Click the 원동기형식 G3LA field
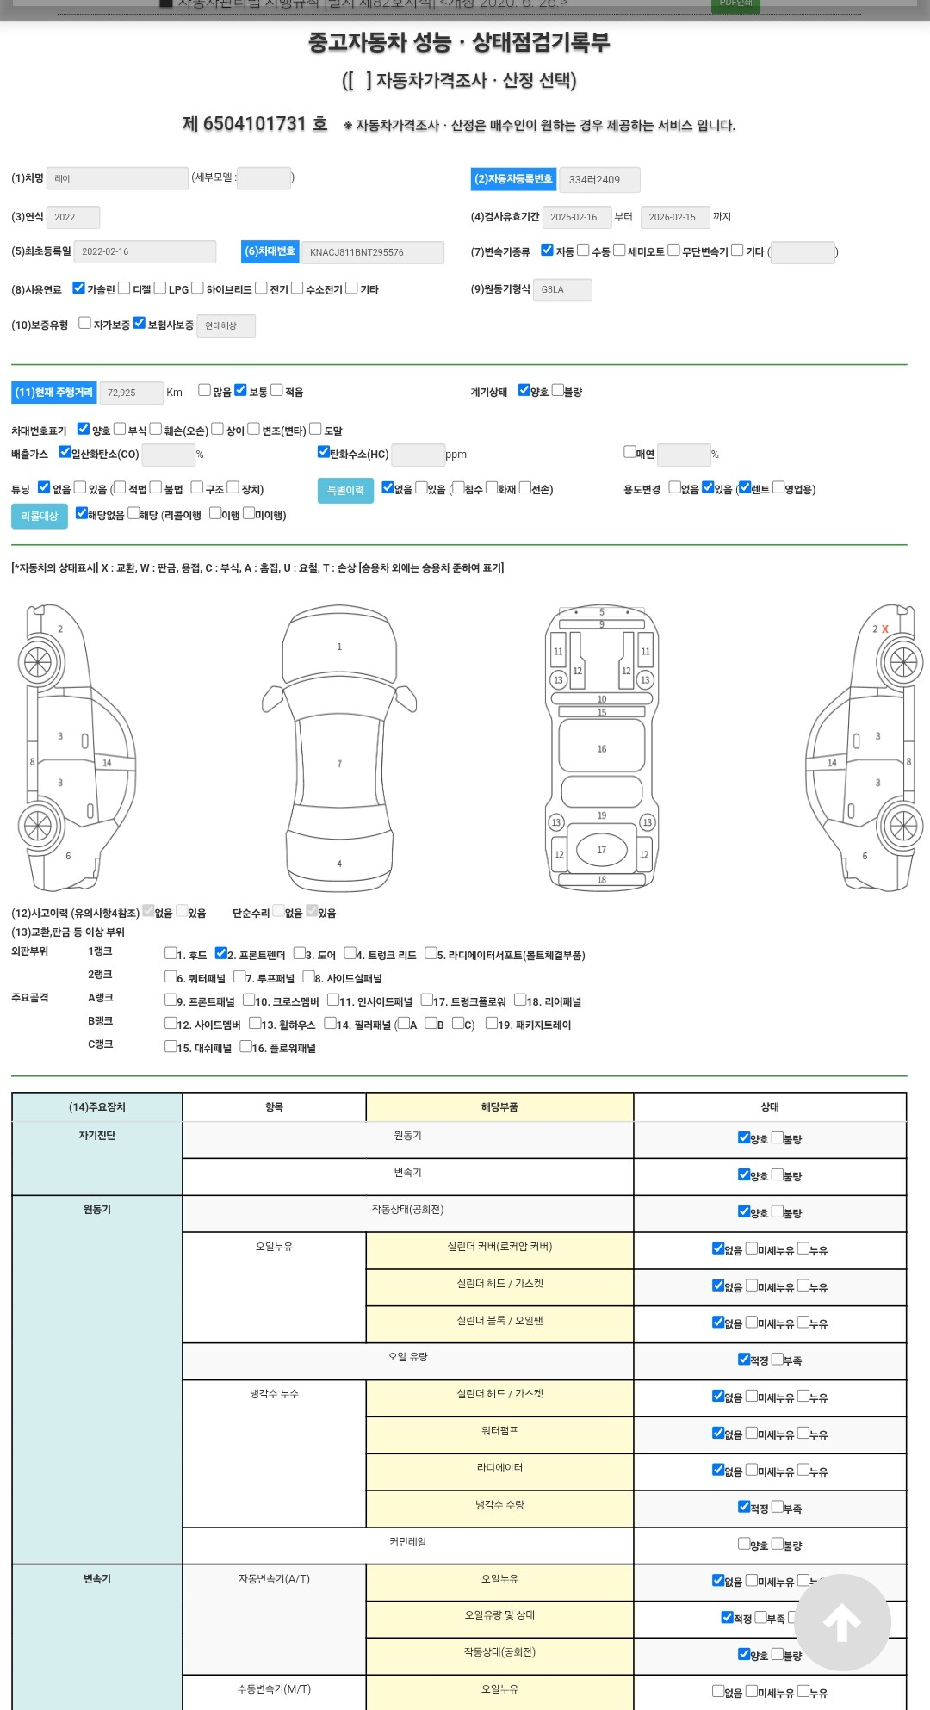Viewport: 930px width, 1710px height. click(562, 290)
